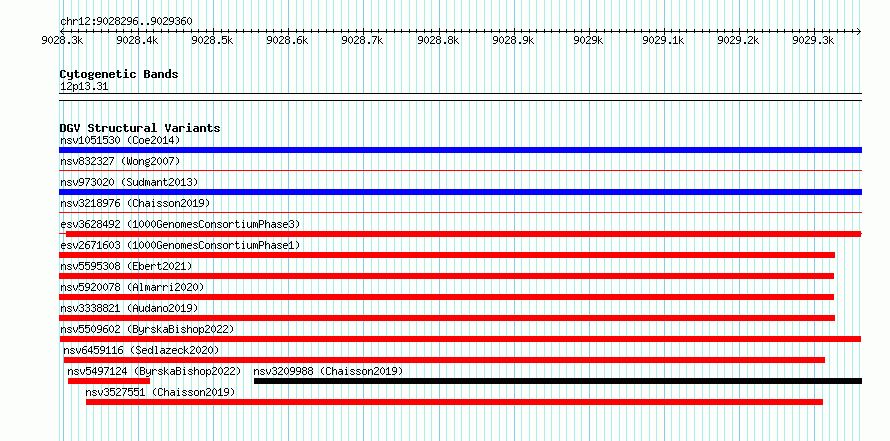Click the 9028.3k ruler position

[x=62, y=40]
